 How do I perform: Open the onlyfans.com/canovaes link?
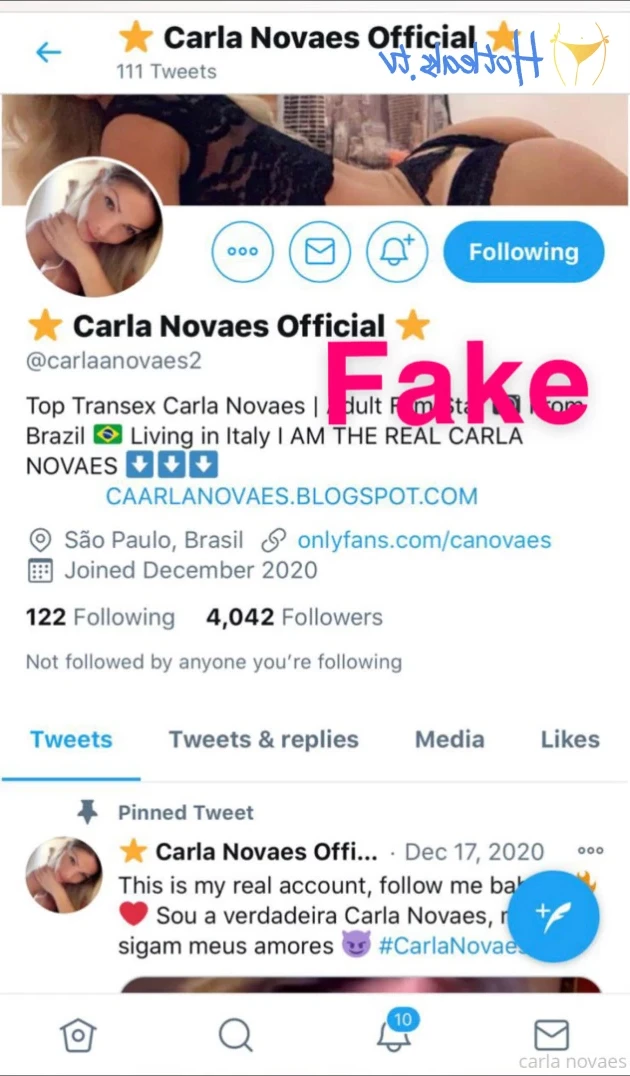[424, 540]
